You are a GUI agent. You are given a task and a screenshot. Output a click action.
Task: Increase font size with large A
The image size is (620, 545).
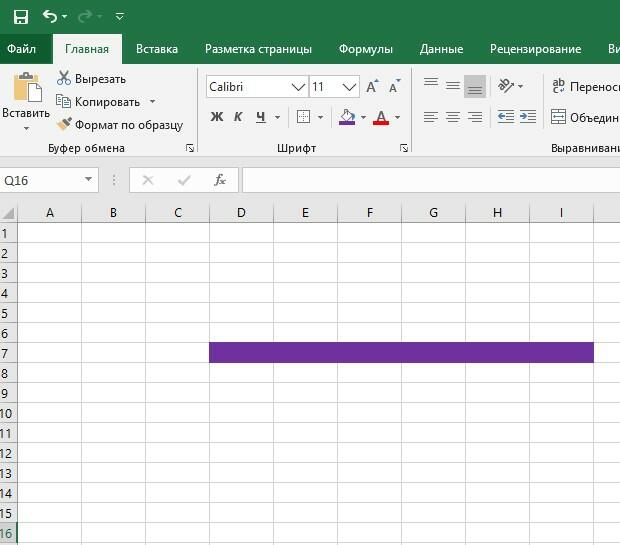click(x=372, y=87)
